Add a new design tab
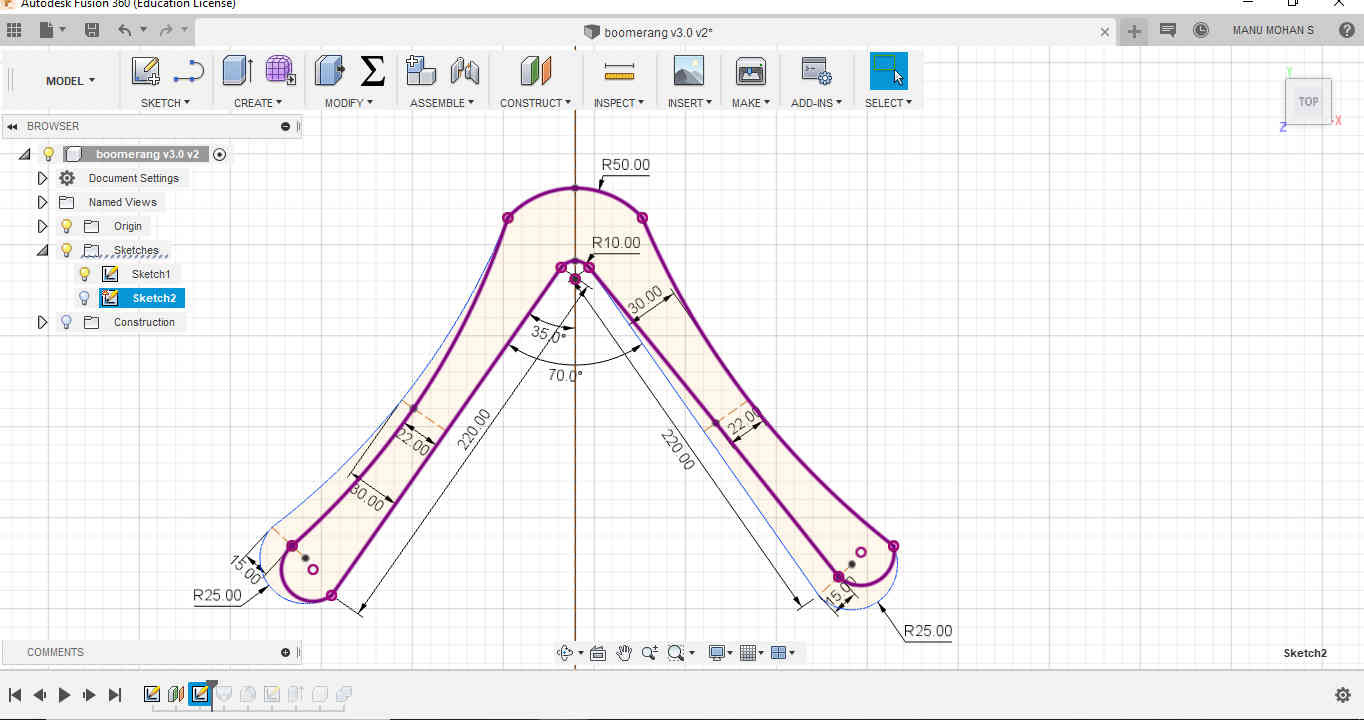The height and width of the screenshot is (720, 1364). tap(1134, 31)
